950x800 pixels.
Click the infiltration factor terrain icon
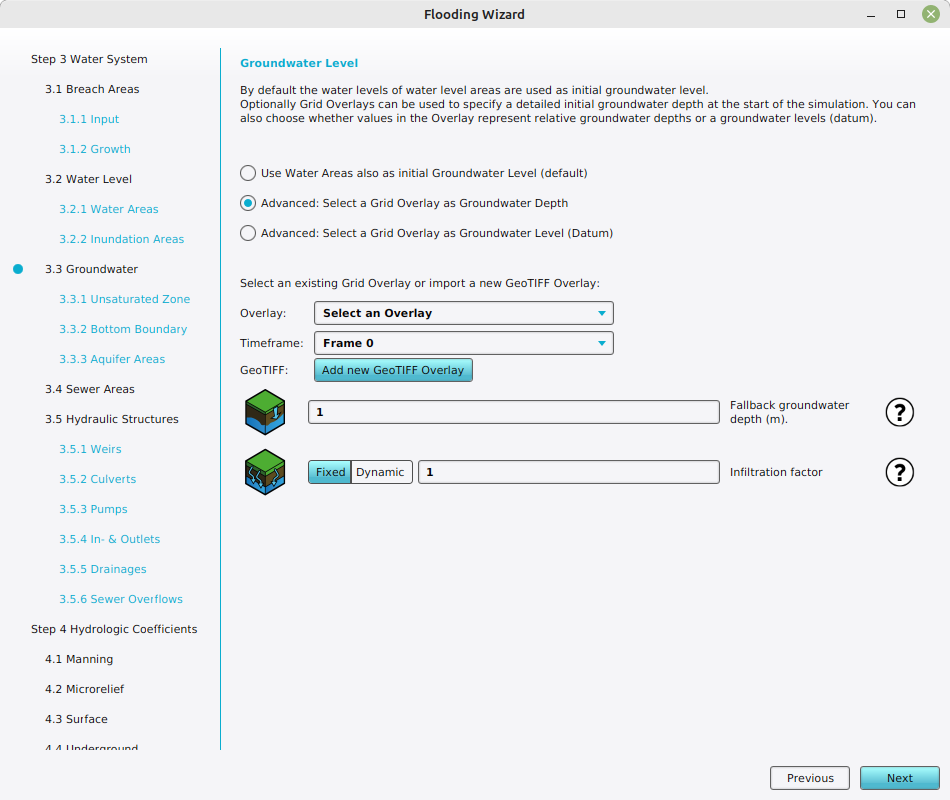[x=265, y=472]
